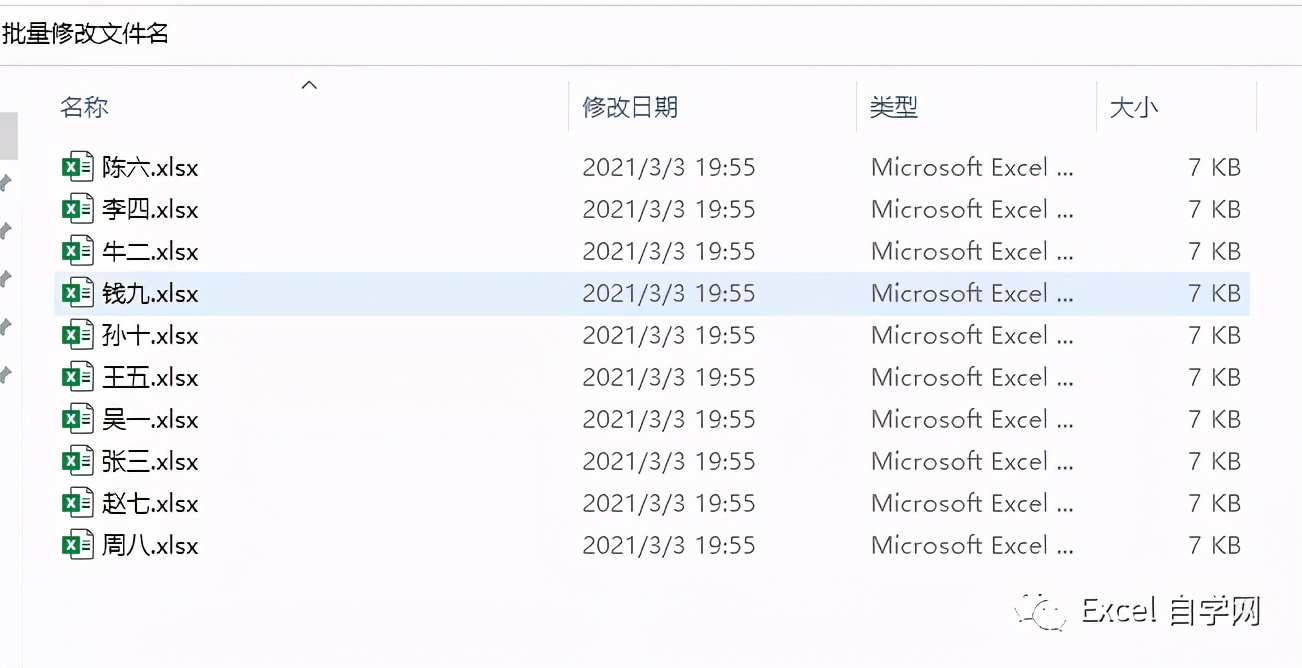Sort files by the 名称 column header
The height and width of the screenshot is (668, 1302).
(84, 108)
